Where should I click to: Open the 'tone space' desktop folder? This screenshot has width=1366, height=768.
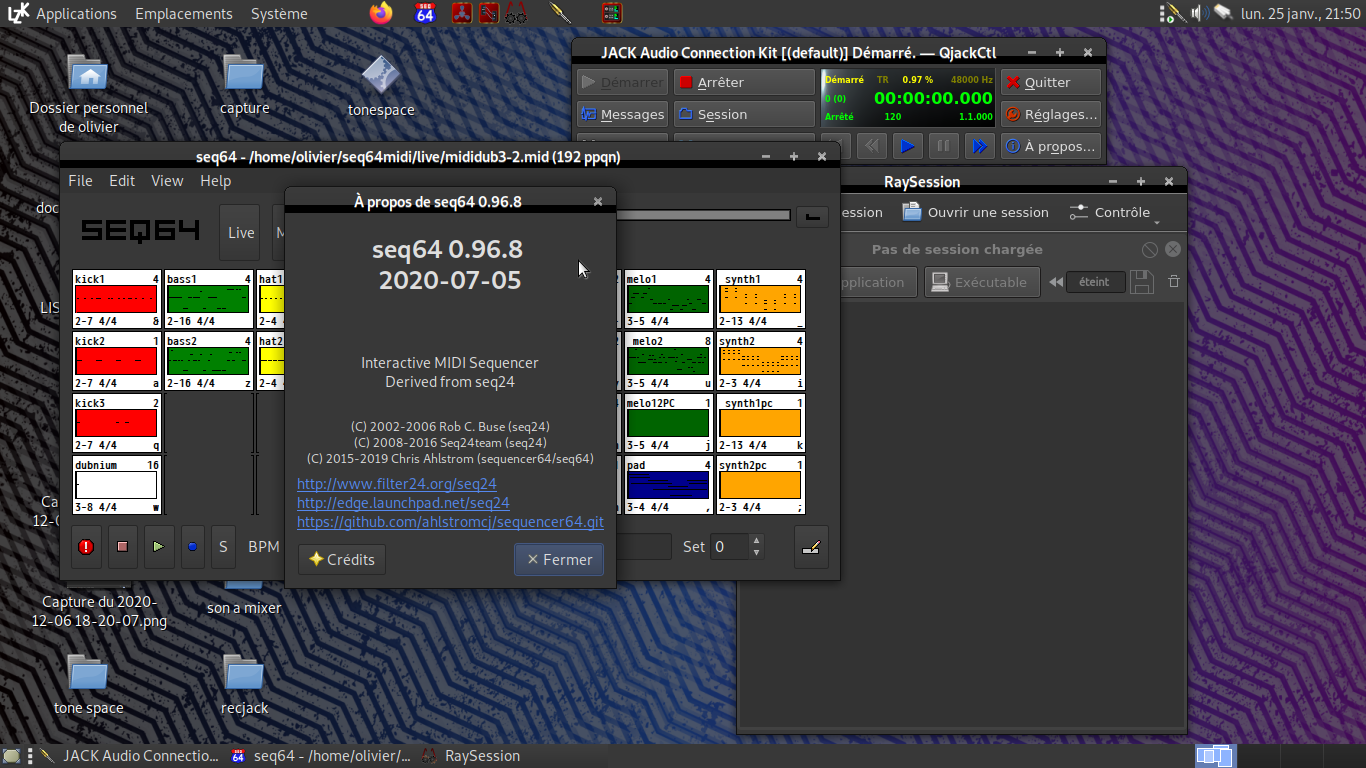[89, 685]
